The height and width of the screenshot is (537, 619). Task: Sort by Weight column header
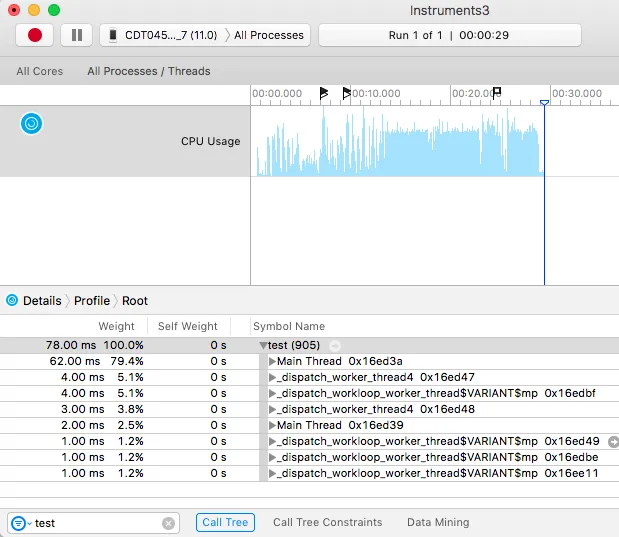116,326
